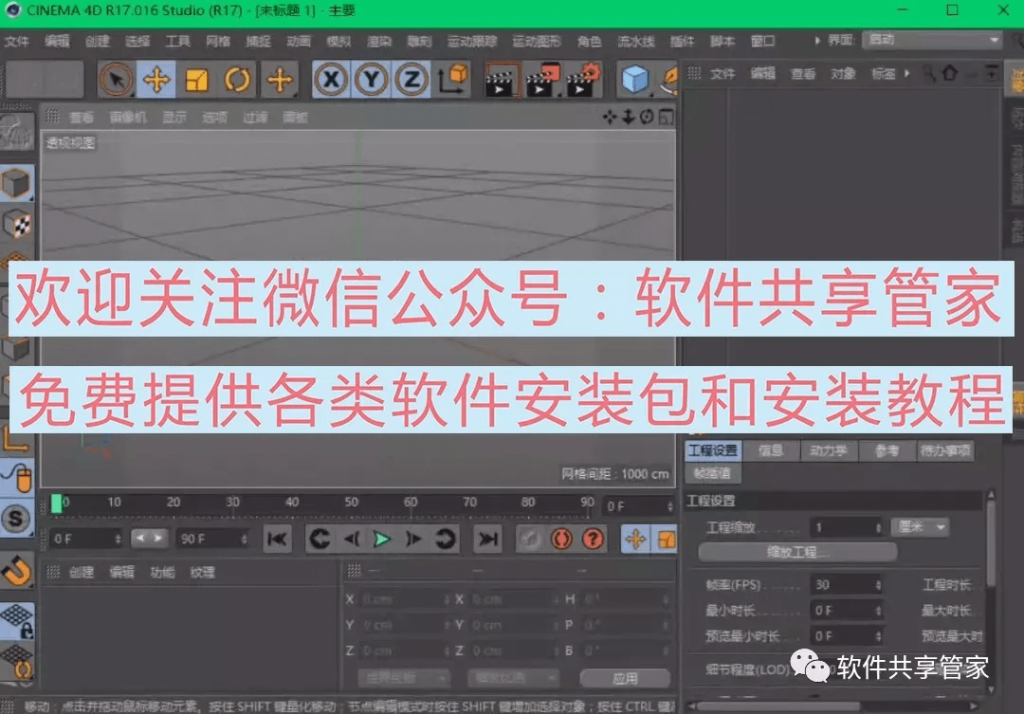Click the viewport pan icon
Screen dimensions: 1024x714
[609, 117]
